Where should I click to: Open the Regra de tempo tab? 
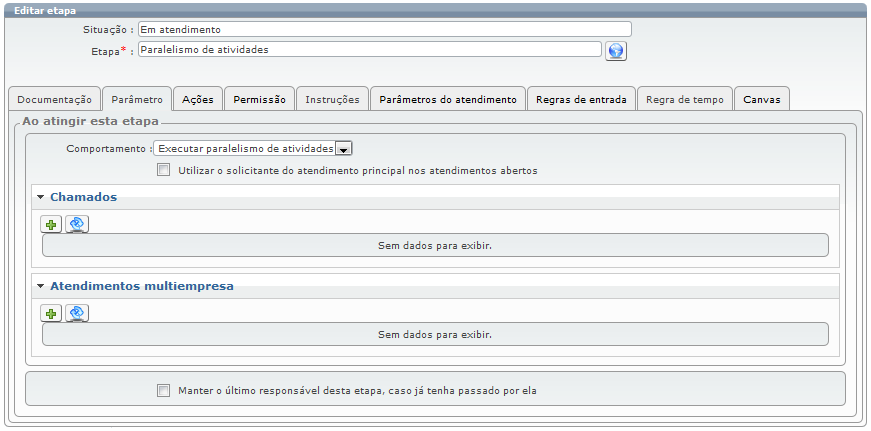point(684,100)
